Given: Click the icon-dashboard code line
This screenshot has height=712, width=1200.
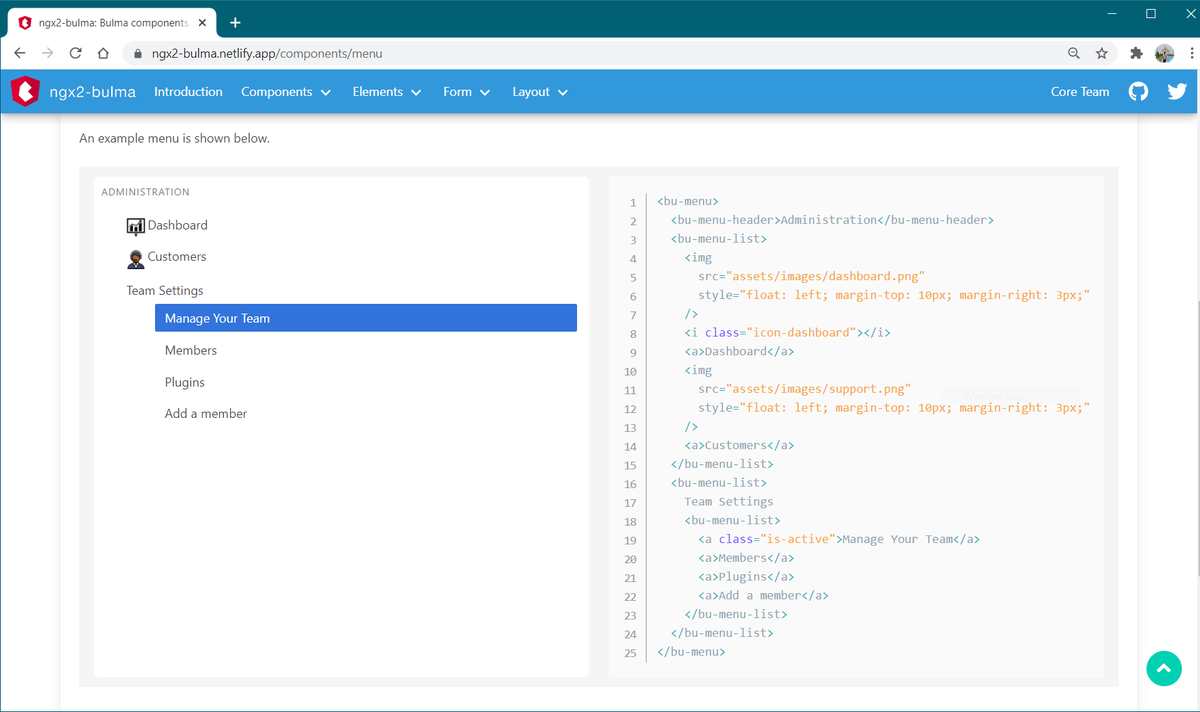Looking at the screenshot, I should tap(787, 332).
